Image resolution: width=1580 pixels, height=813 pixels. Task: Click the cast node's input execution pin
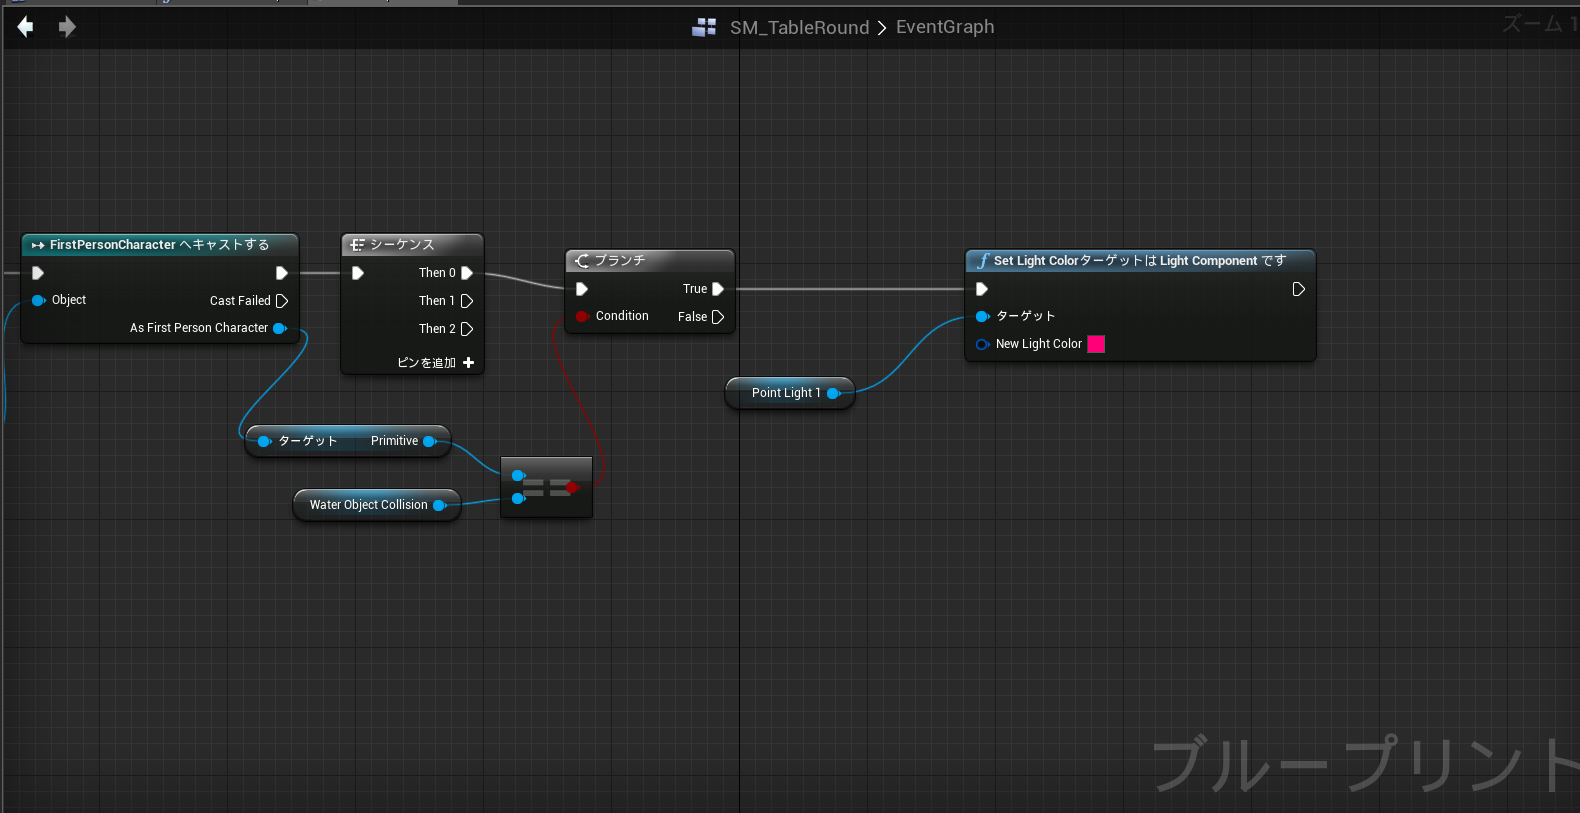[x=38, y=273]
